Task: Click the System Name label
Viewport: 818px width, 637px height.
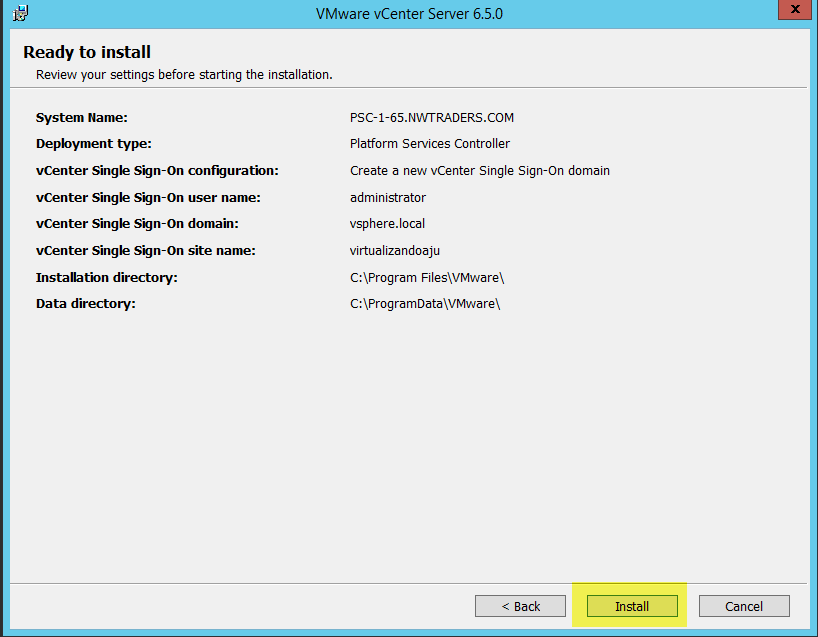Action: click(x=82, y=118)
